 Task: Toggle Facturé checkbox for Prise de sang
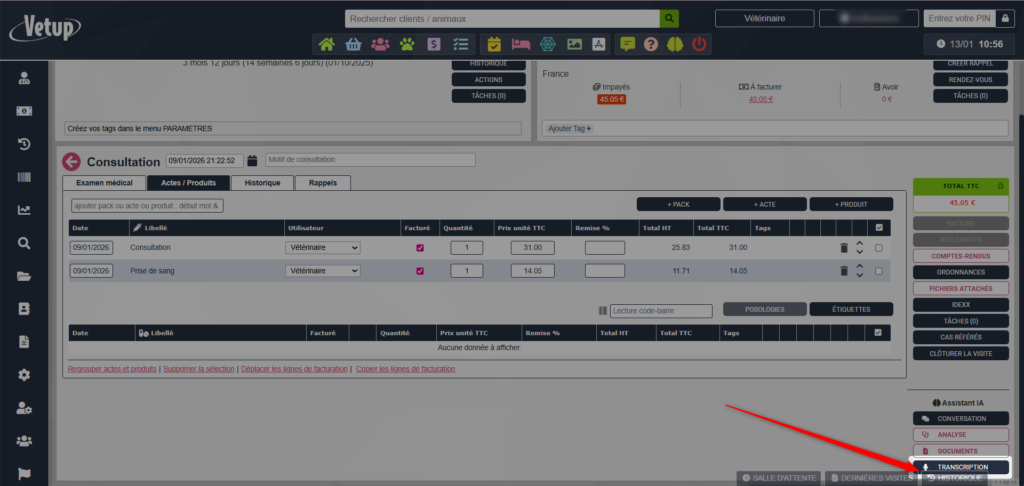tap(420, 271)
